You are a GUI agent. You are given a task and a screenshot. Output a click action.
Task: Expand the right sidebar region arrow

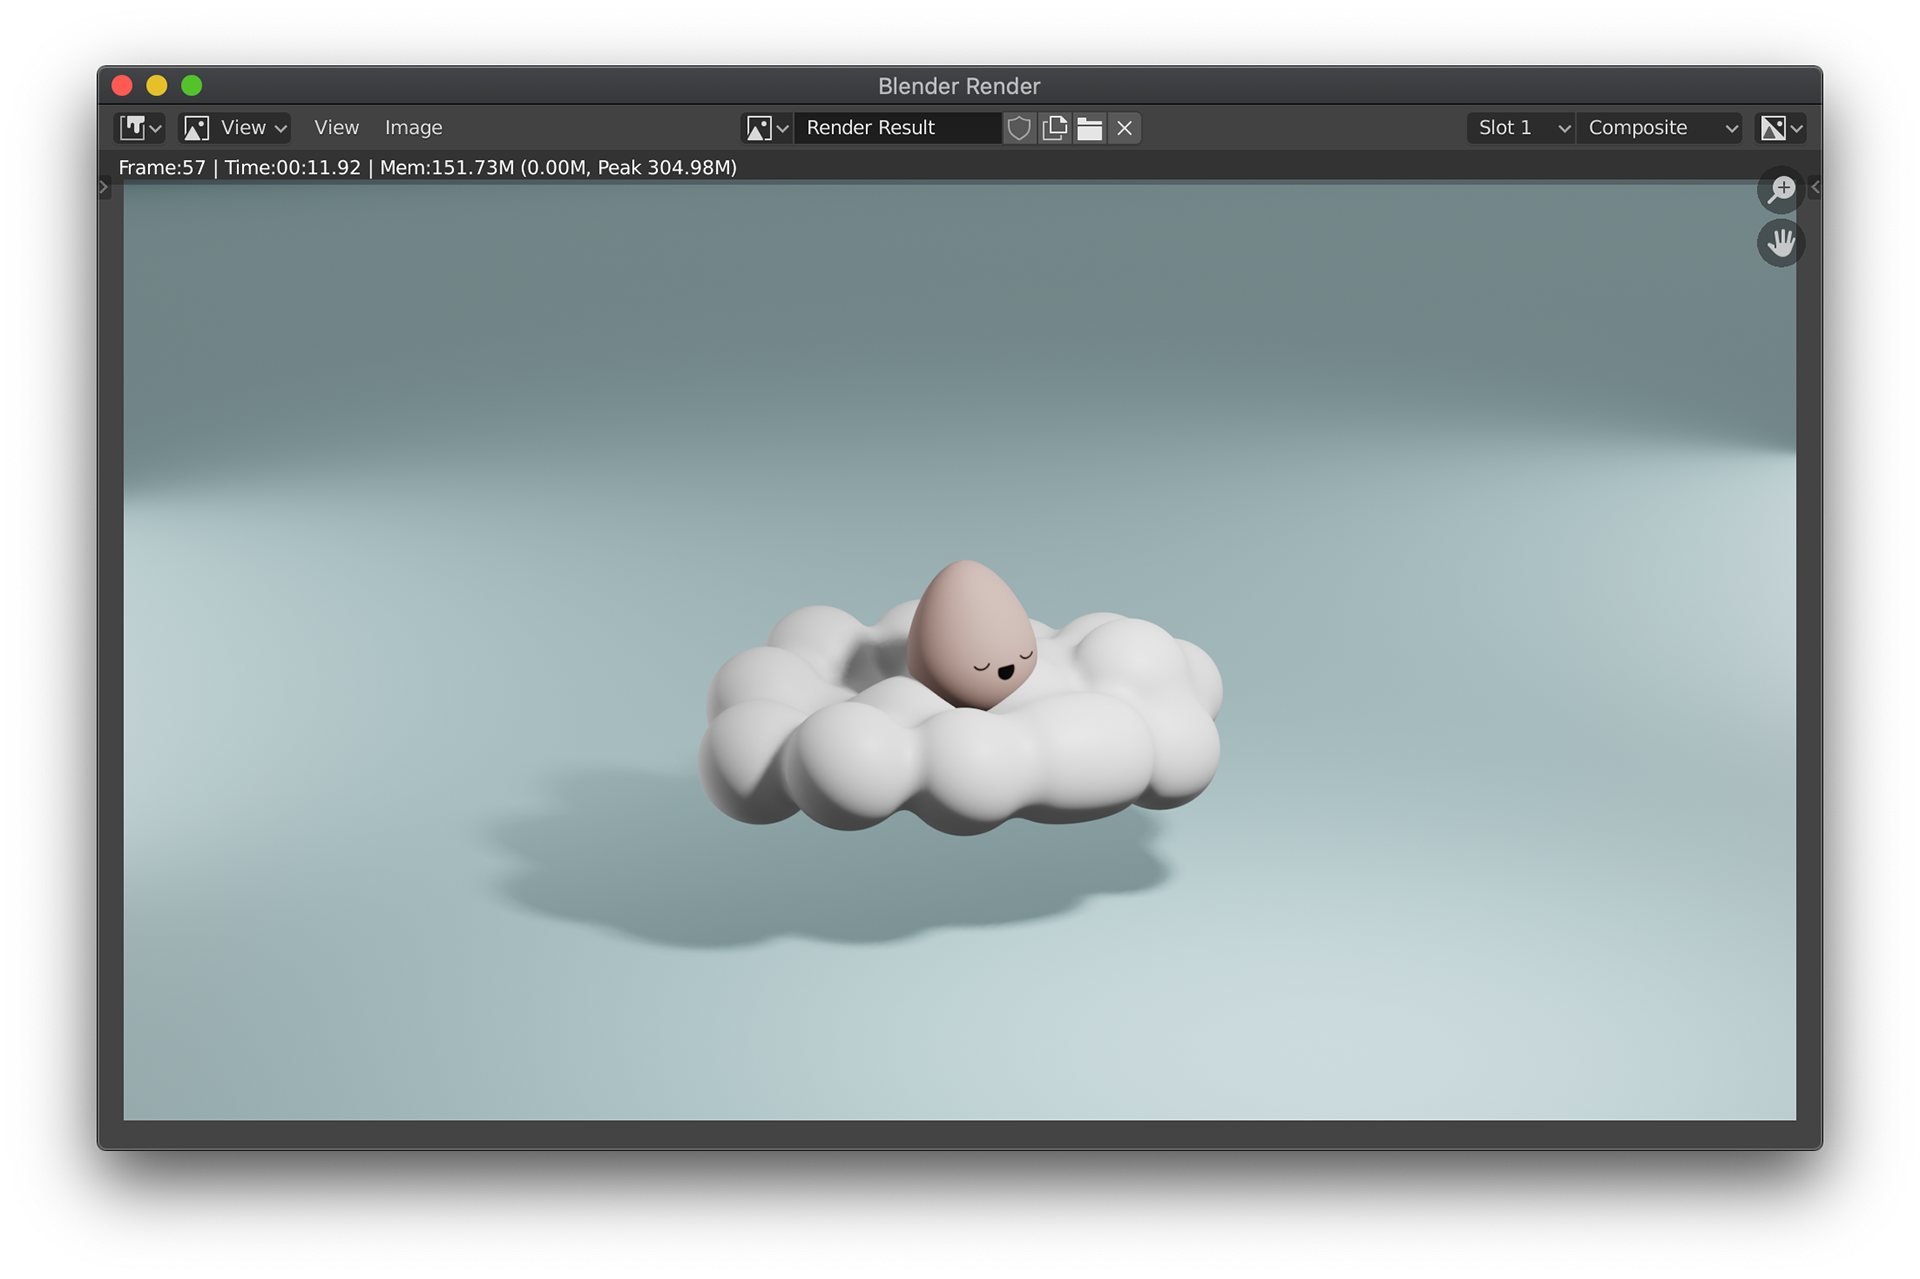click(x=1815, y=187)
